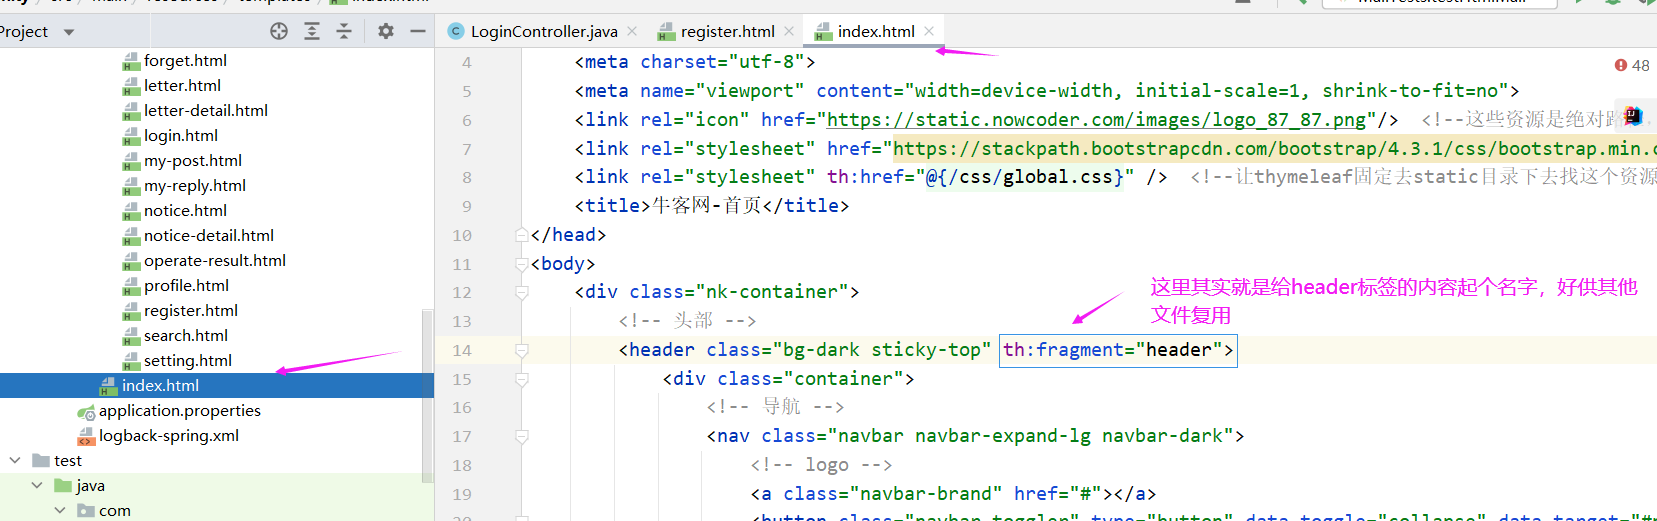Fold the container div at line 15
The height and width of the screenshot is (521, 1657).
point(521,379)
